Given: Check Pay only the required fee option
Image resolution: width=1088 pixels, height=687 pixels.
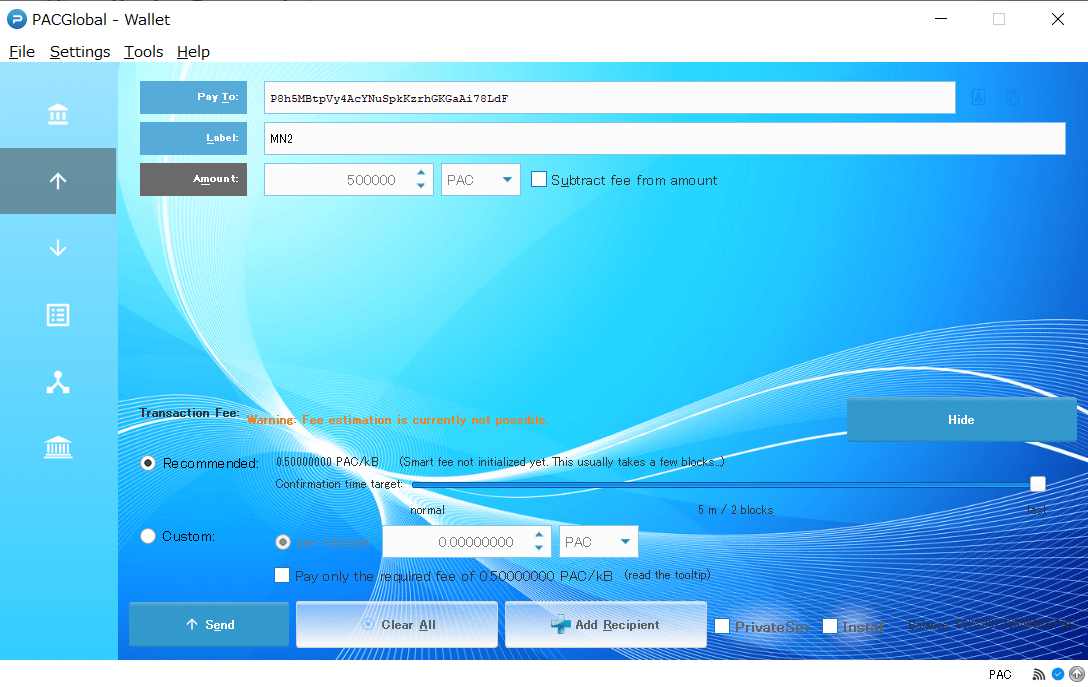Looking at the screenshot, I should click(282, 575).
